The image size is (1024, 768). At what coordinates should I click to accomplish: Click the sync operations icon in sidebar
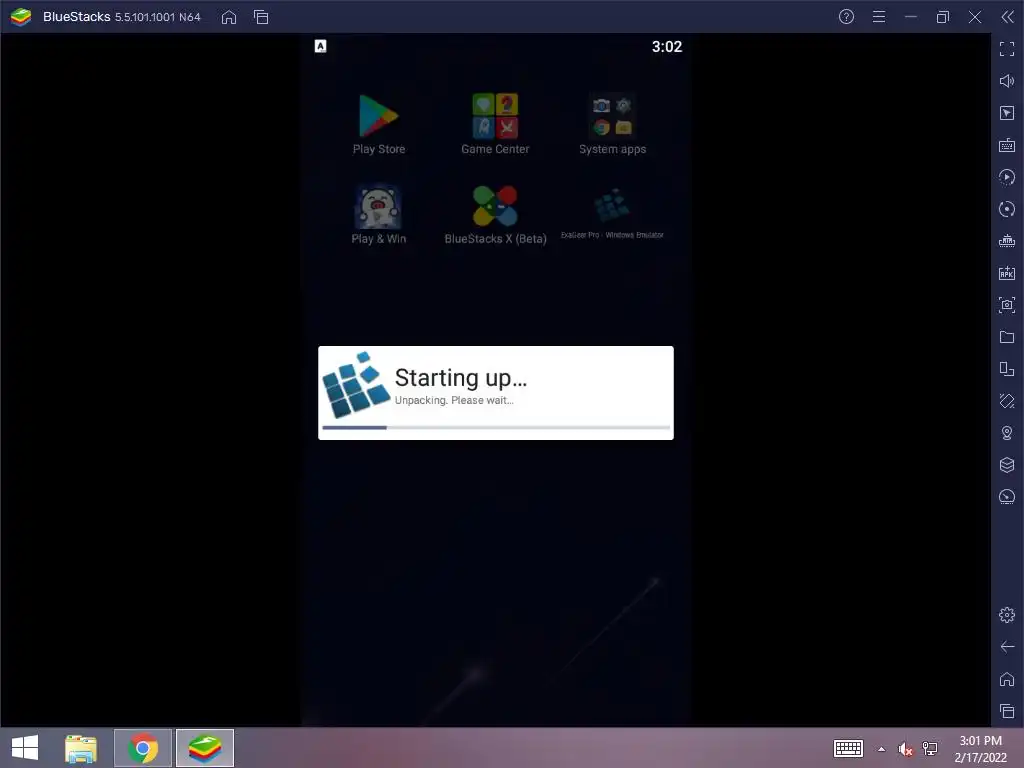(x=1007, y=209)
